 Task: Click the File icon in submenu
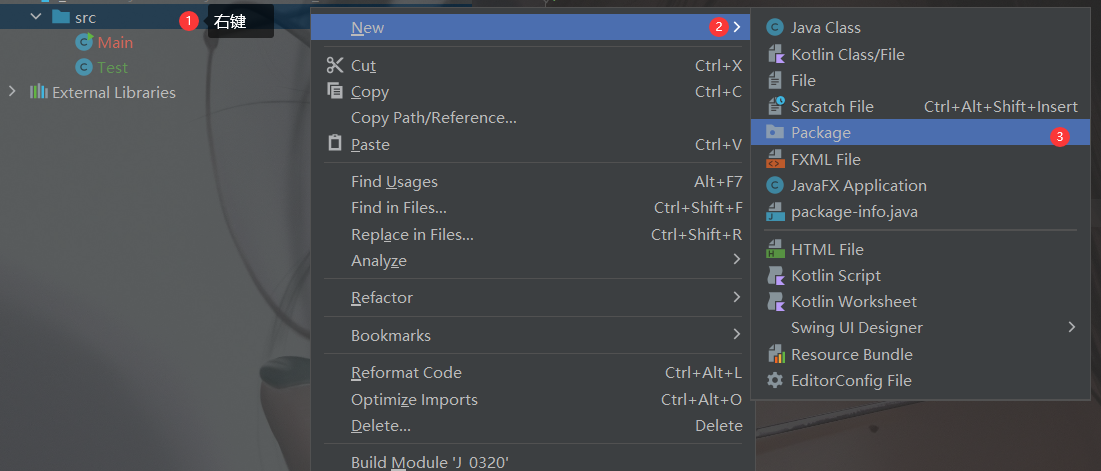[x=775, y=80]
